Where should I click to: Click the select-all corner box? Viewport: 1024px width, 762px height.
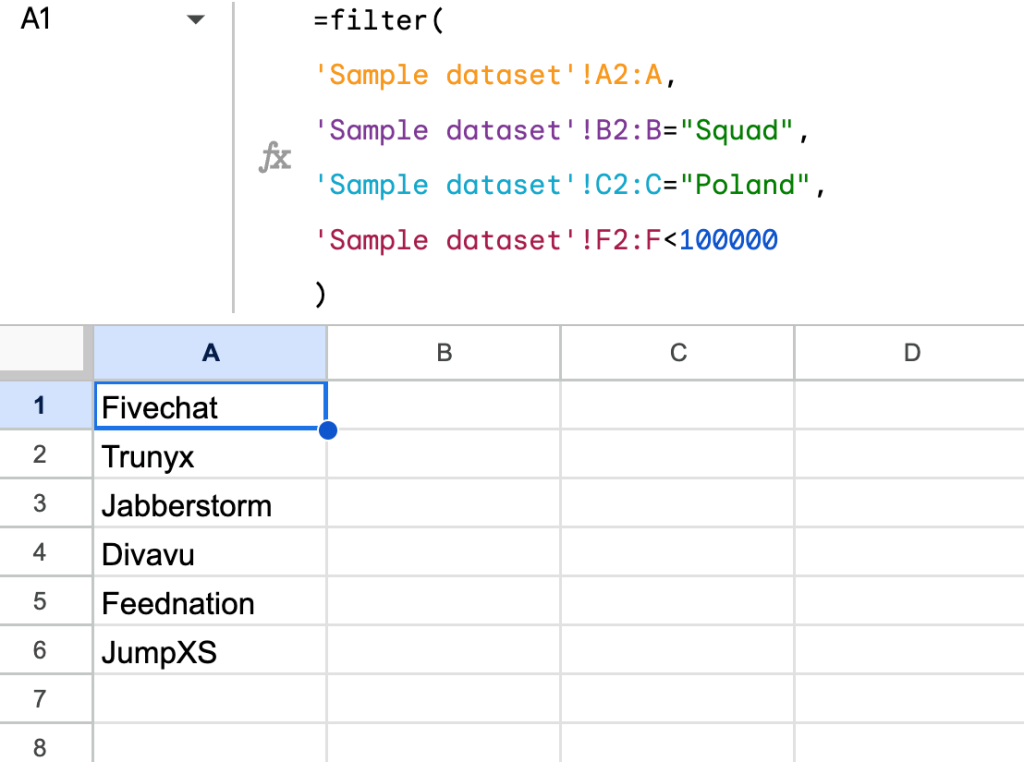click(46, 352)
